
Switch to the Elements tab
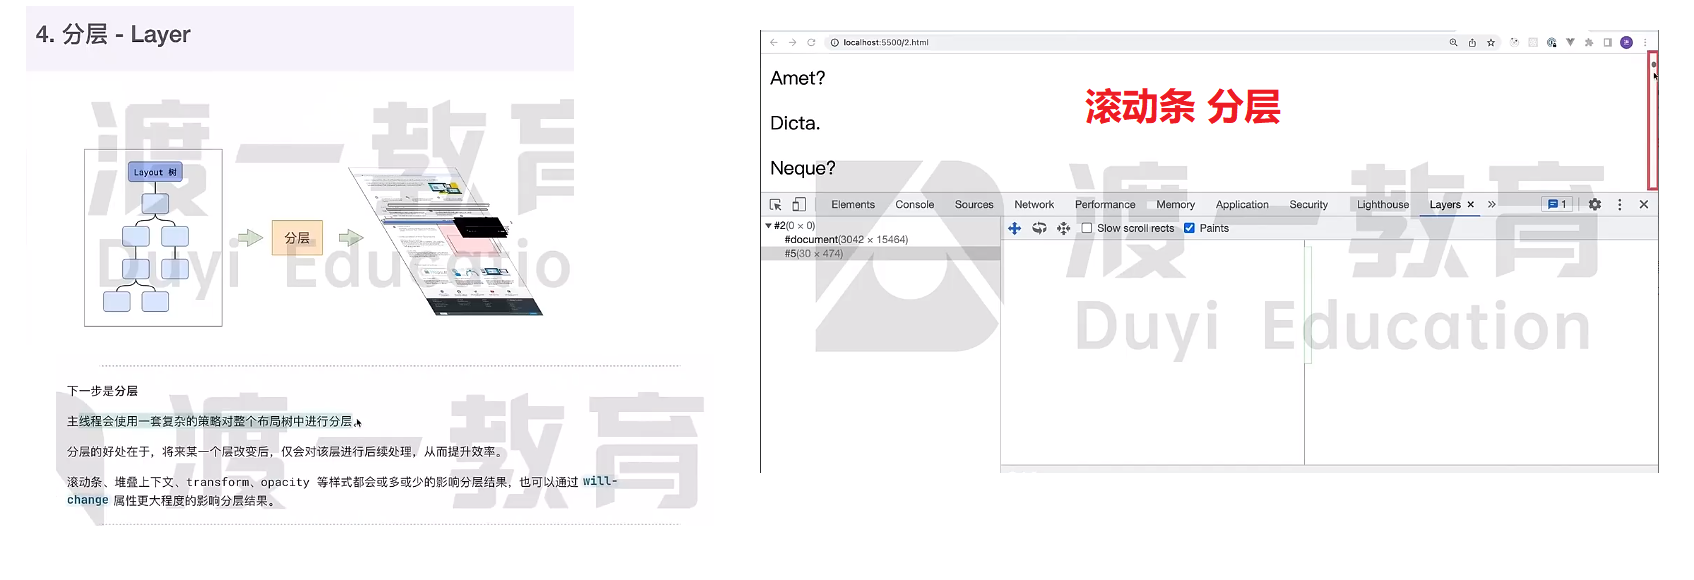853,204
